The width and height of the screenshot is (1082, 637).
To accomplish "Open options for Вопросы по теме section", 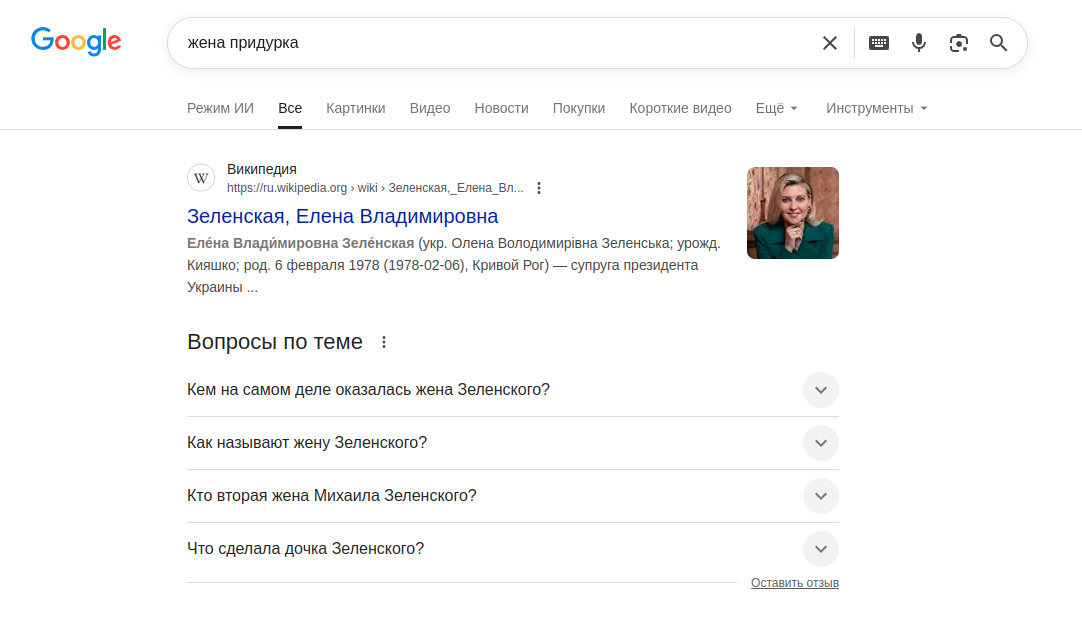I will 385,341.
